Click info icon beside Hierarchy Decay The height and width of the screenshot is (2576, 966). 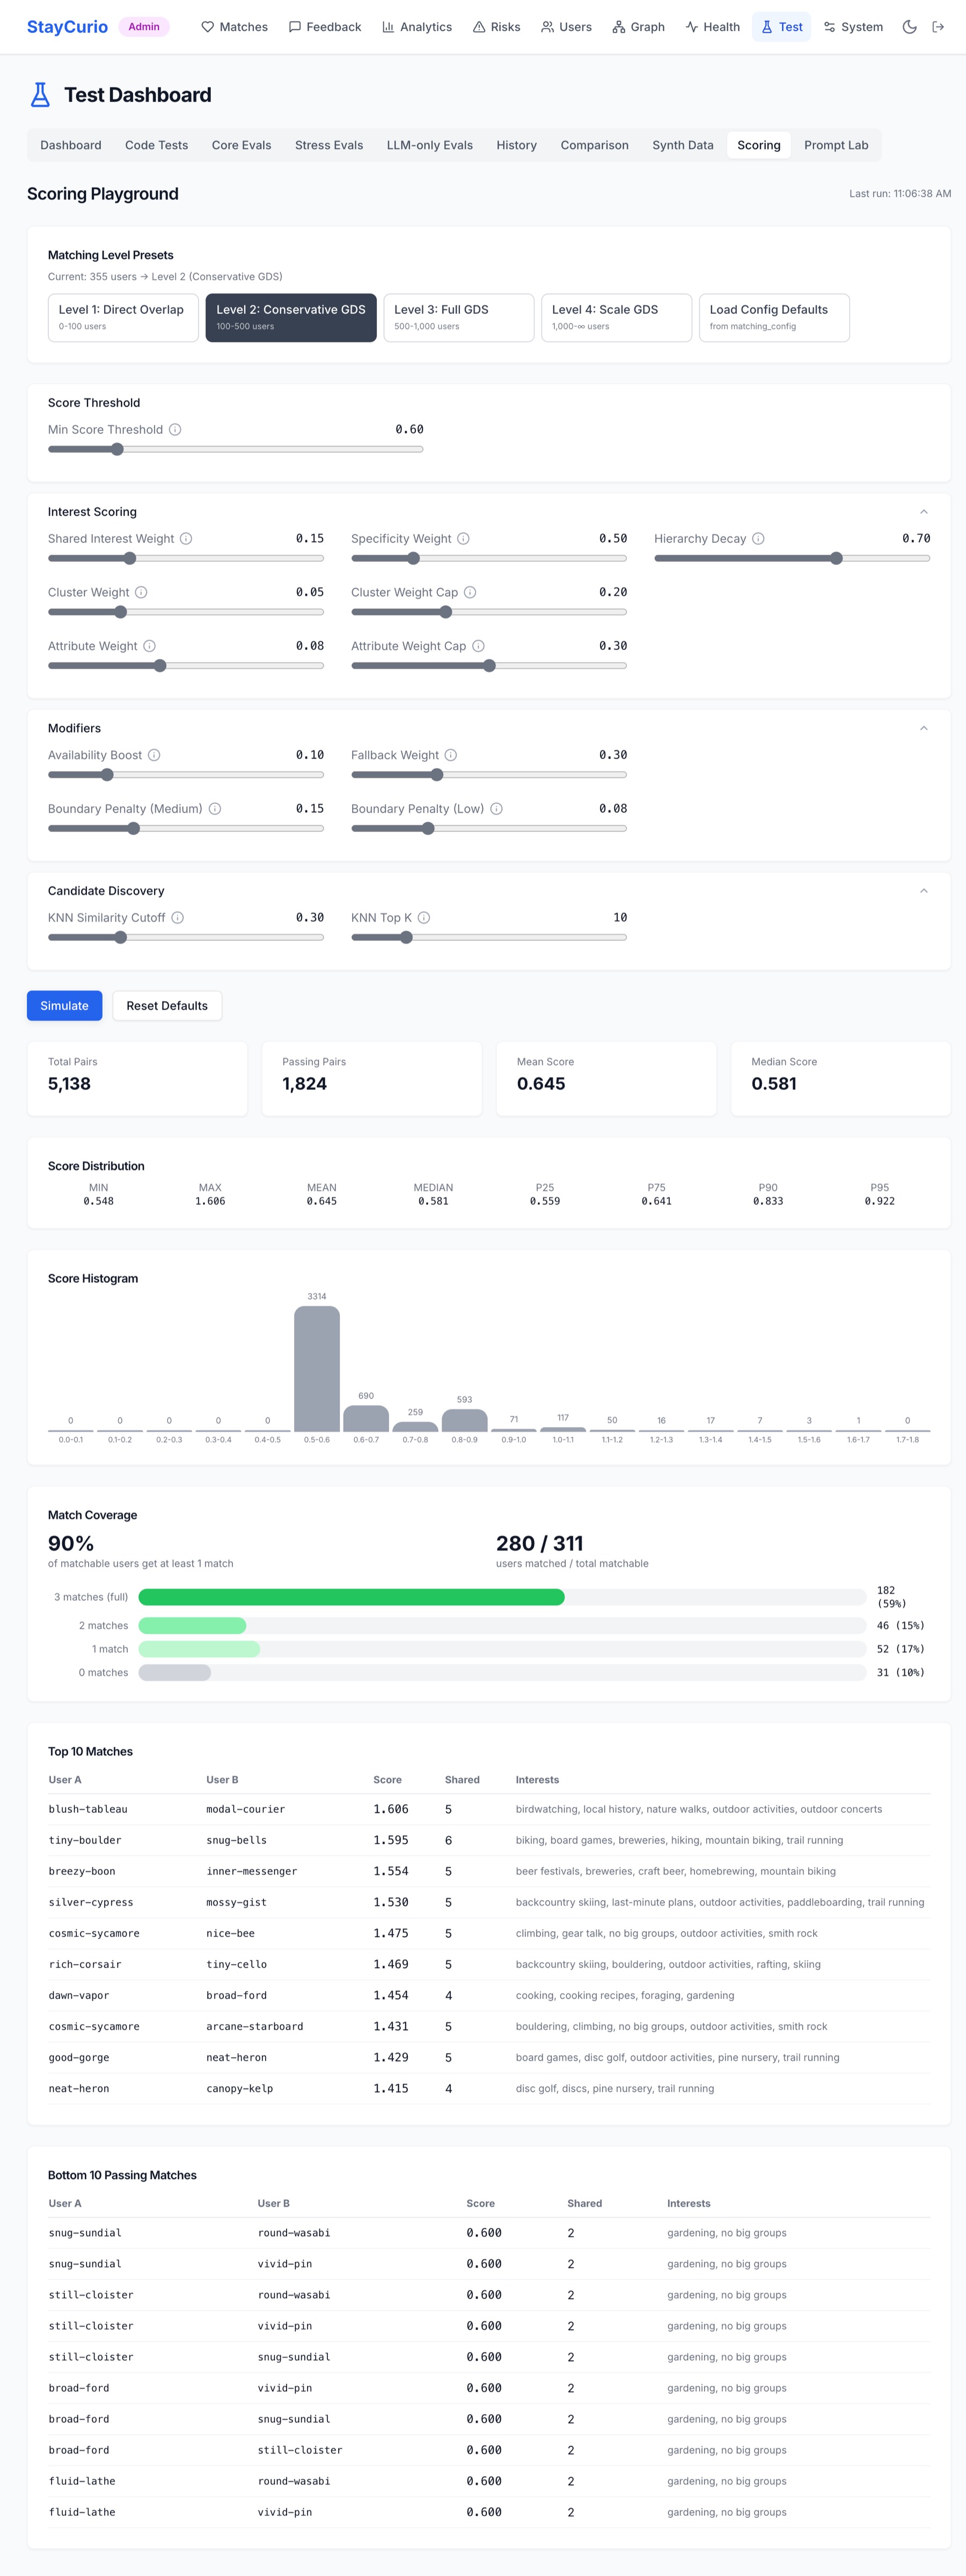click(x=758, y=539)
